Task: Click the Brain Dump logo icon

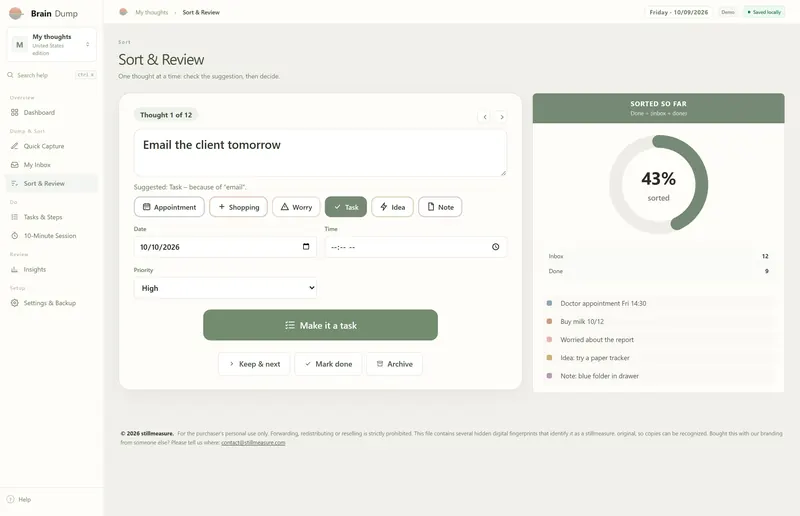Action: 16,13
